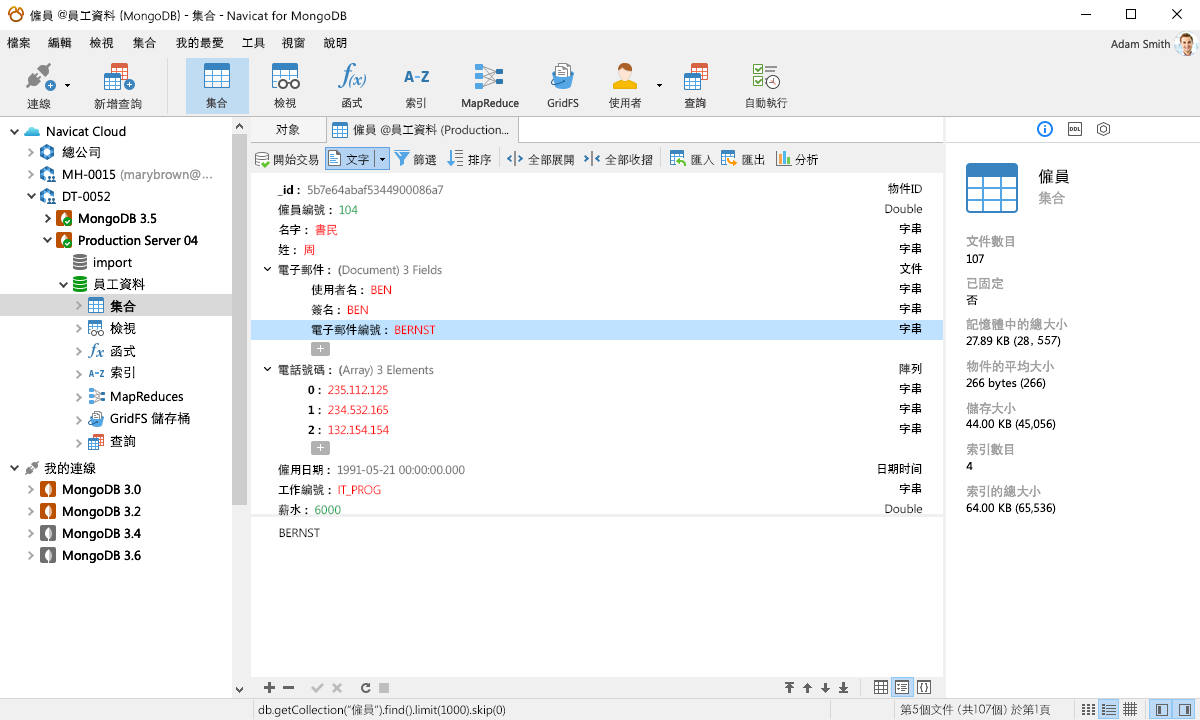
Task: Switch to grid view at bottom right
Action: click(x=880, y=687)
